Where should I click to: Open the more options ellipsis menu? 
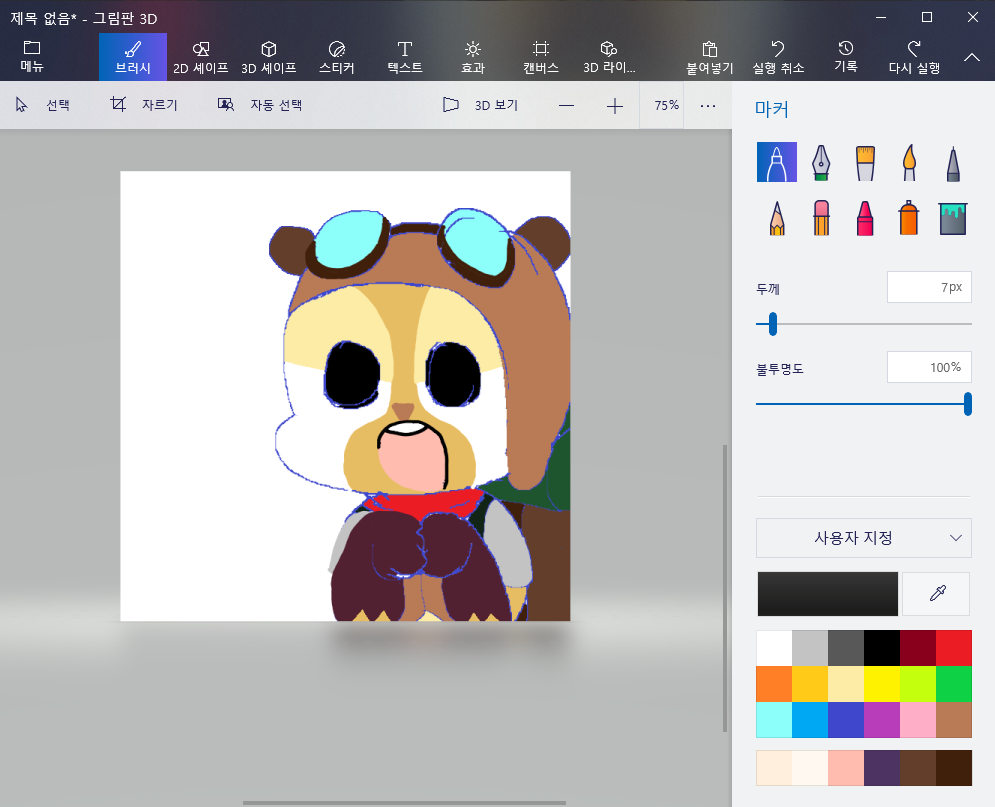point(708,105)
